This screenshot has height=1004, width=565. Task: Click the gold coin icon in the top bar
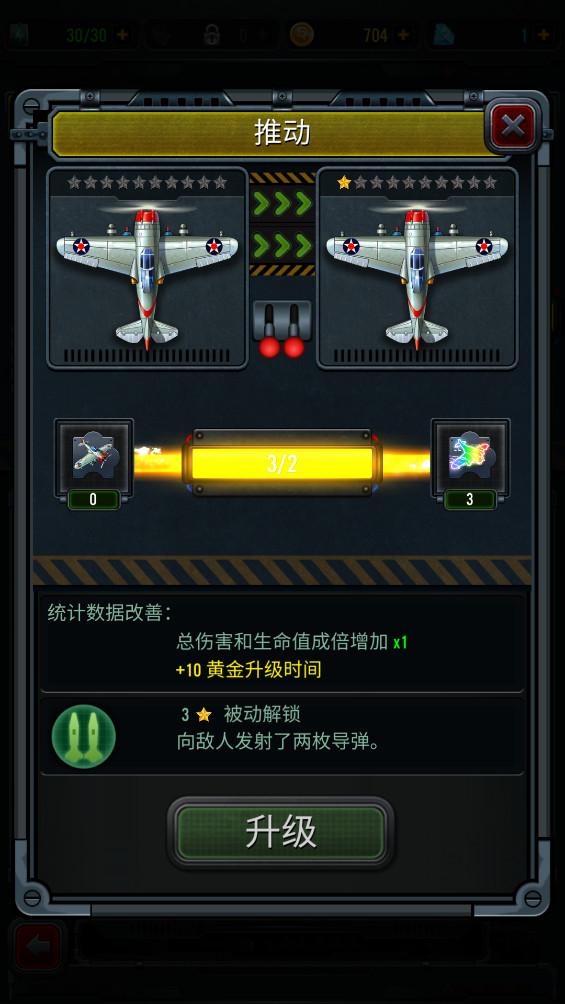[x=301, y=35]
